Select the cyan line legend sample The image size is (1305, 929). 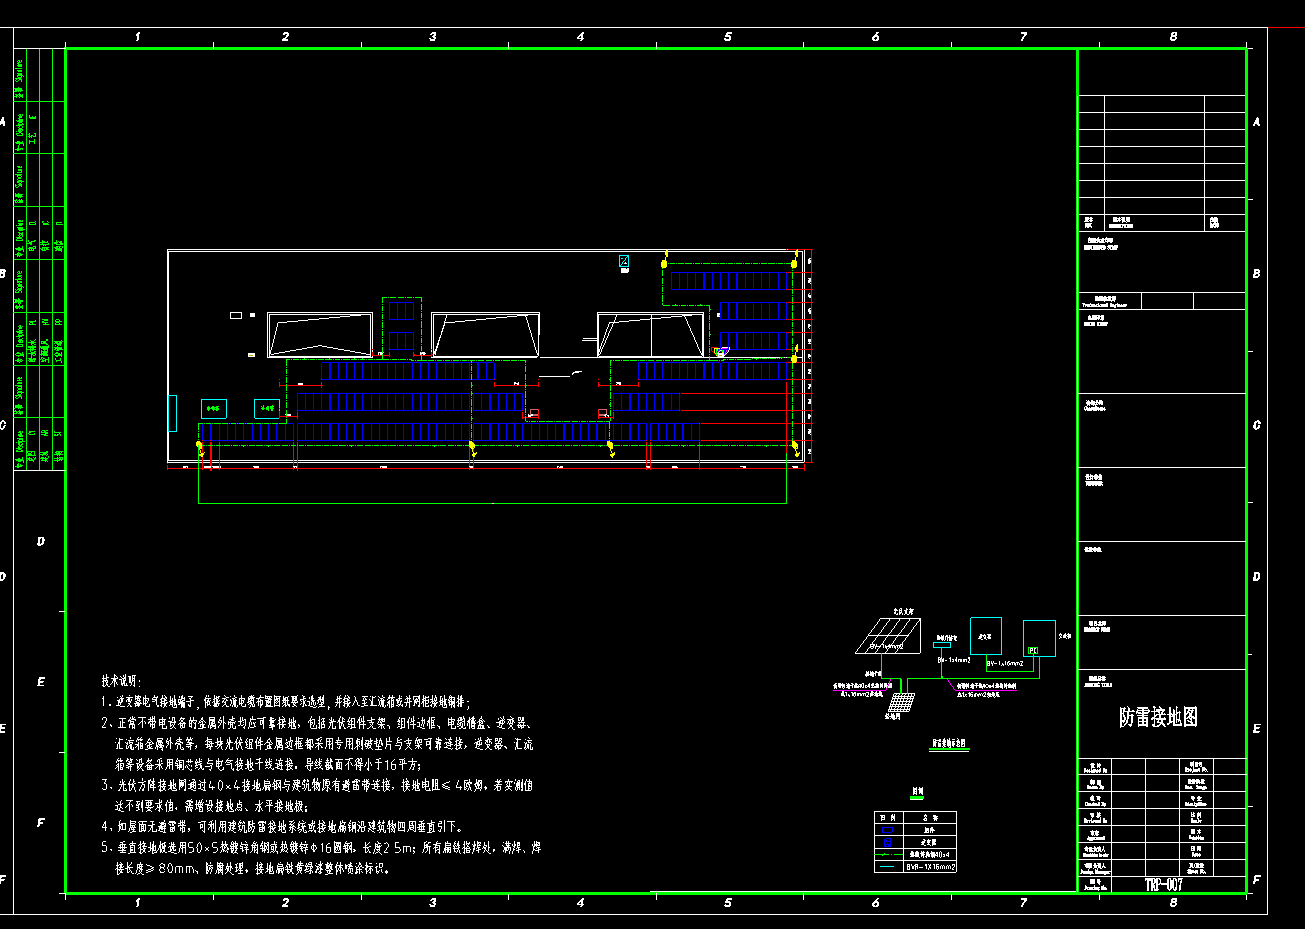(x=887, y=867)
